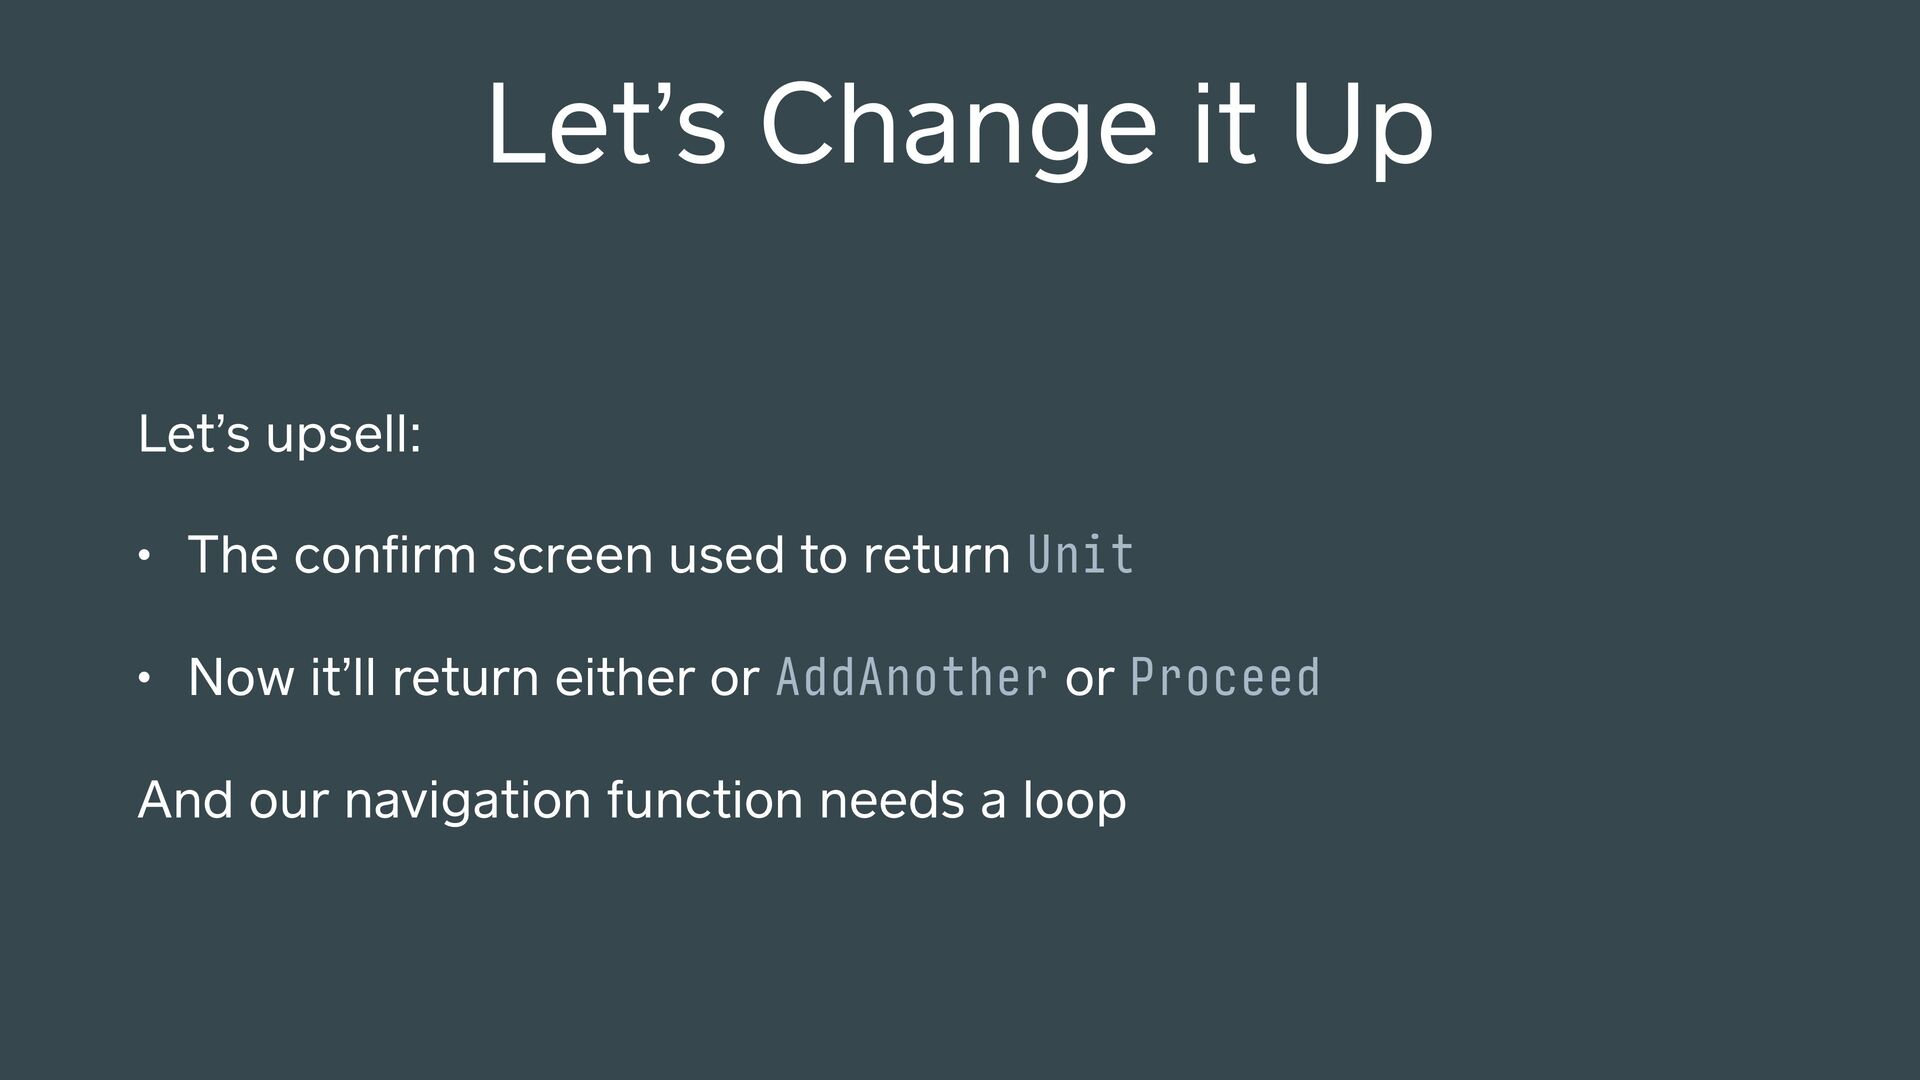Click the code word "AddAnother"
The height and width of the screenshot is (1080, 1920).
[x=912, y=677]
